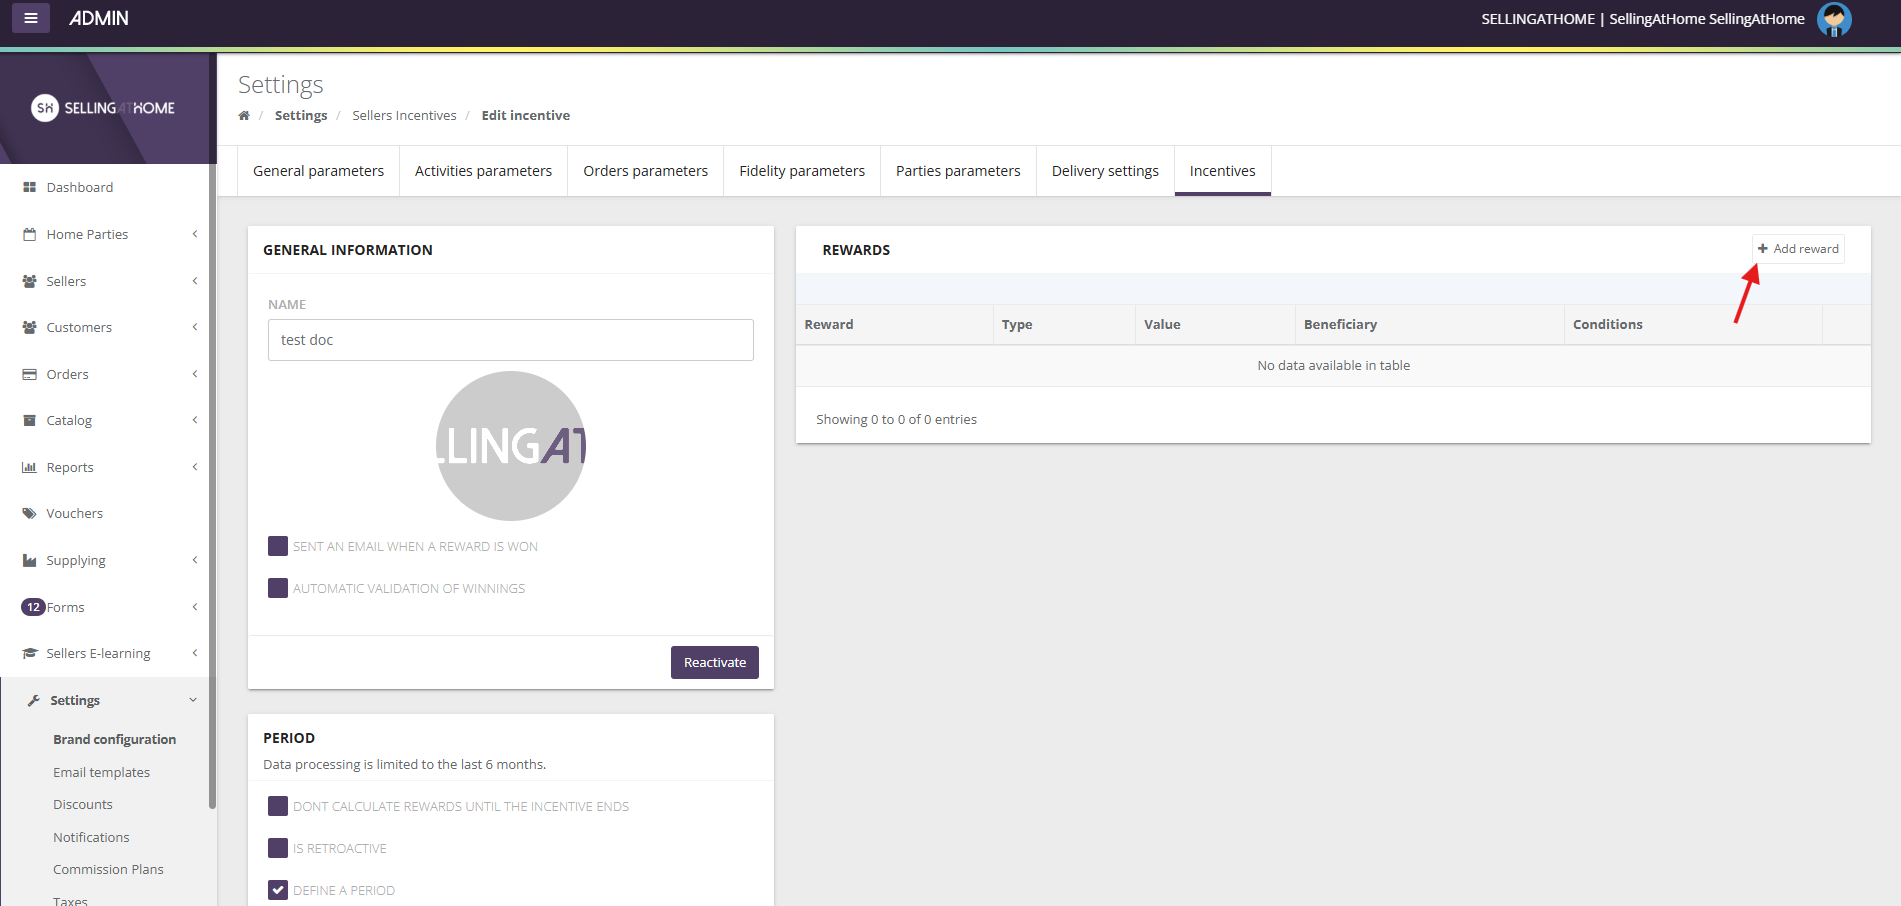Image resolution: width=1901 pixels, height=906 pixels.
Task: Check the 'Is retroactive' option
Action: pos(278,848)
